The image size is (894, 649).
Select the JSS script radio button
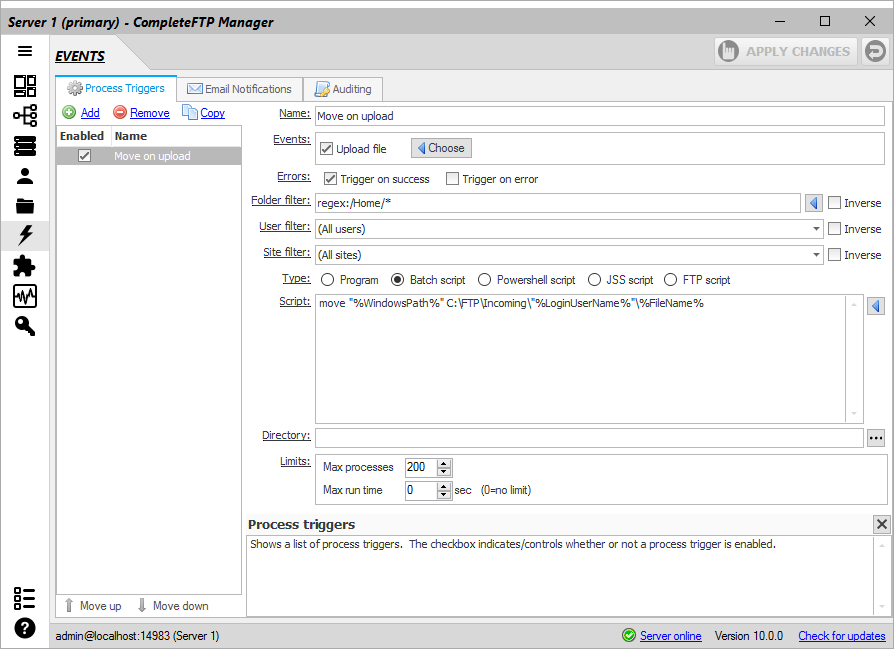coord(594,280)
